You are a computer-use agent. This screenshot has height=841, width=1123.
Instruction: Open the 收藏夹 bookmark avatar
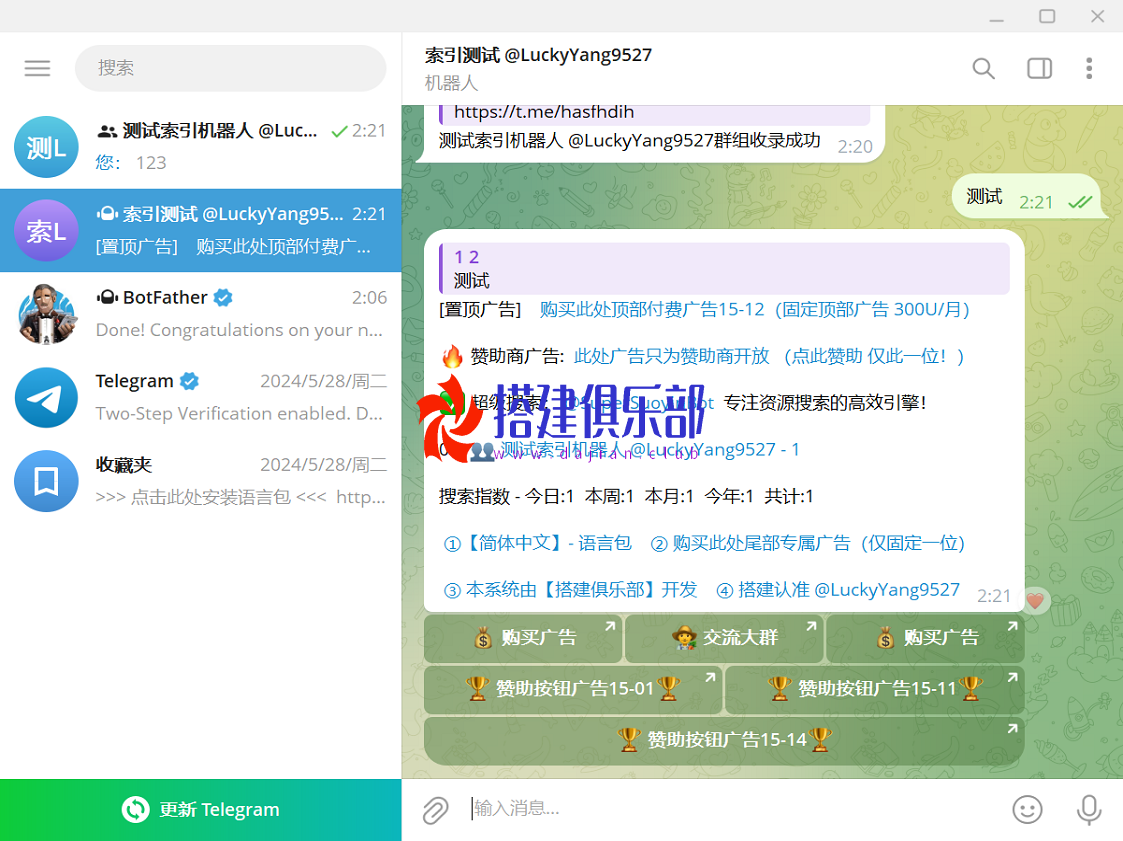point(47,481)
